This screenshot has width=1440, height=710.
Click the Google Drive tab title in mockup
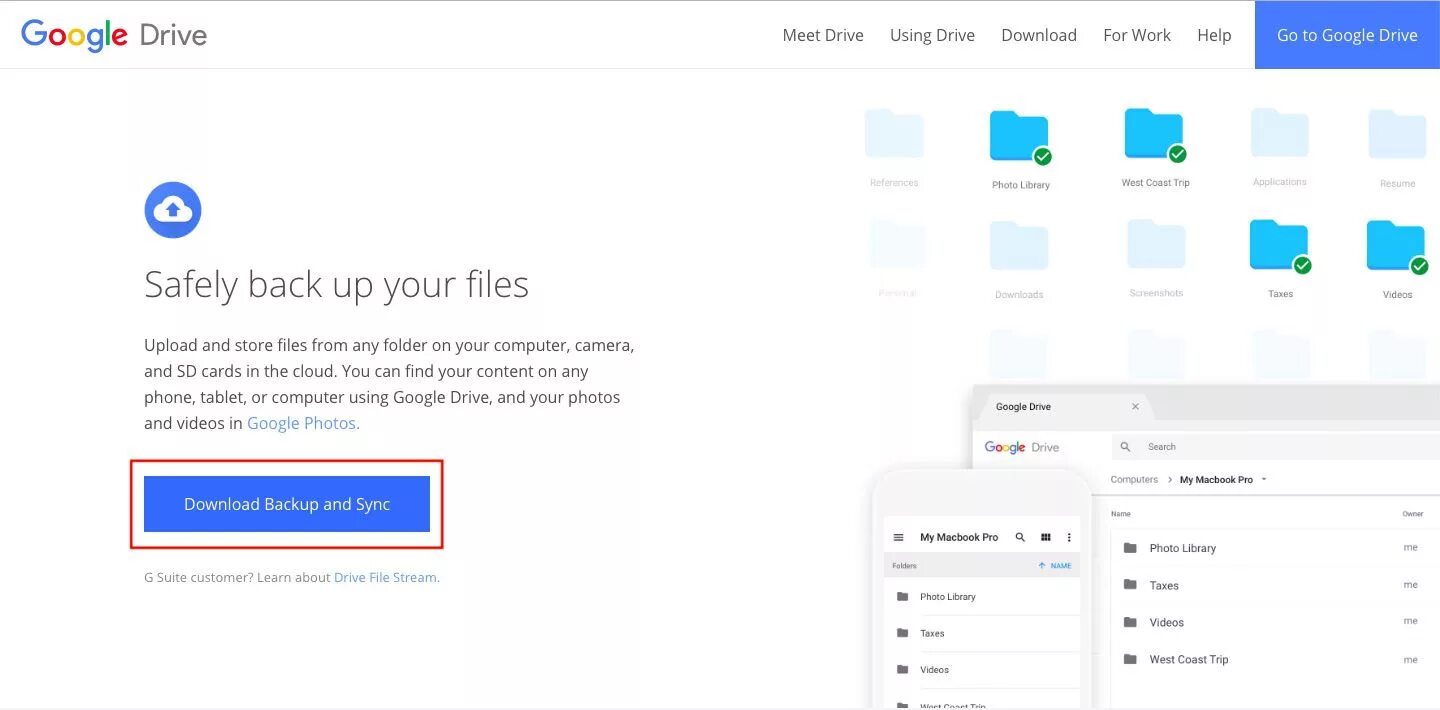pos(1023,407)
